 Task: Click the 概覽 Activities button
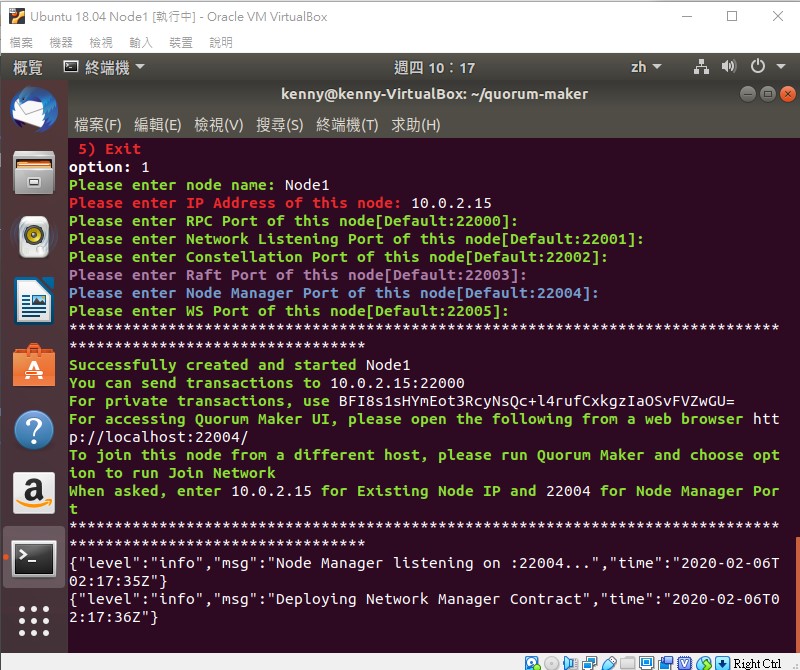[28, 67]
